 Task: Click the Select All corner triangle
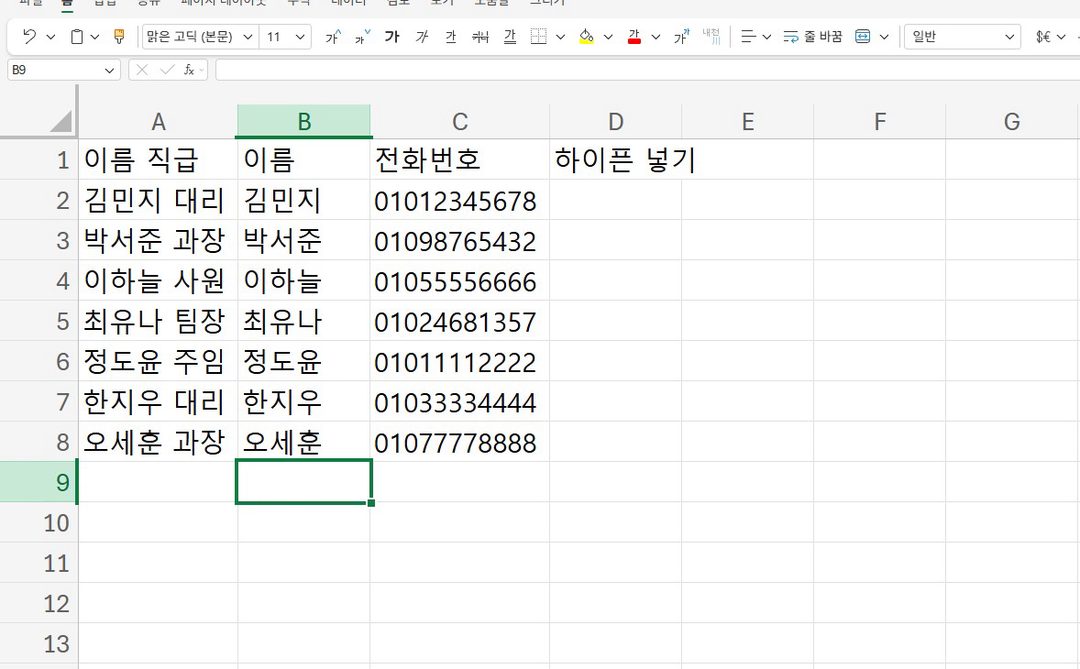point(61,121)
